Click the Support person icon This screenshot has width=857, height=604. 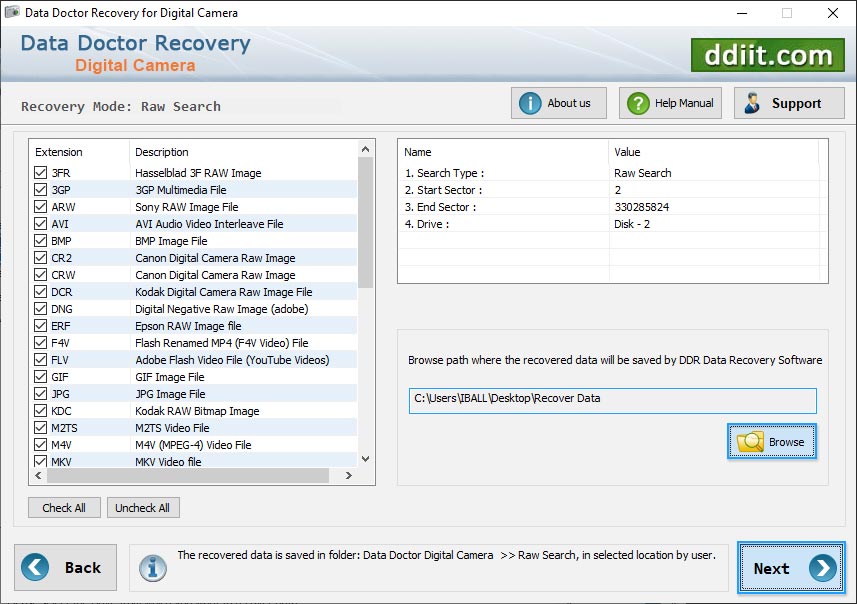pos(750,102)
